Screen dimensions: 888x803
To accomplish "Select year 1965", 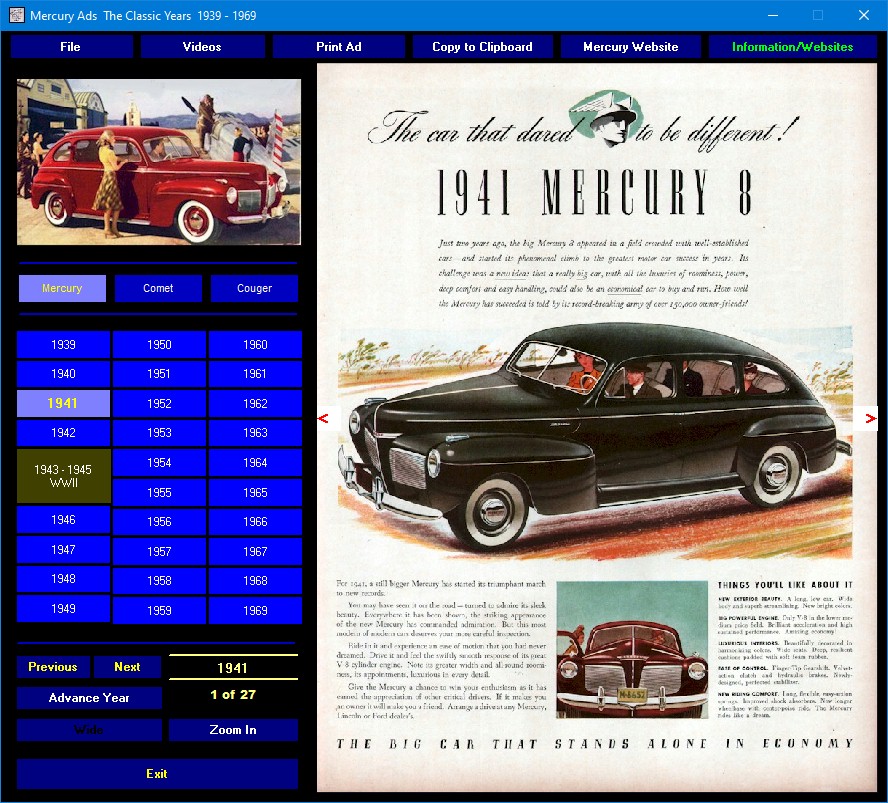I will coord(255,493).
